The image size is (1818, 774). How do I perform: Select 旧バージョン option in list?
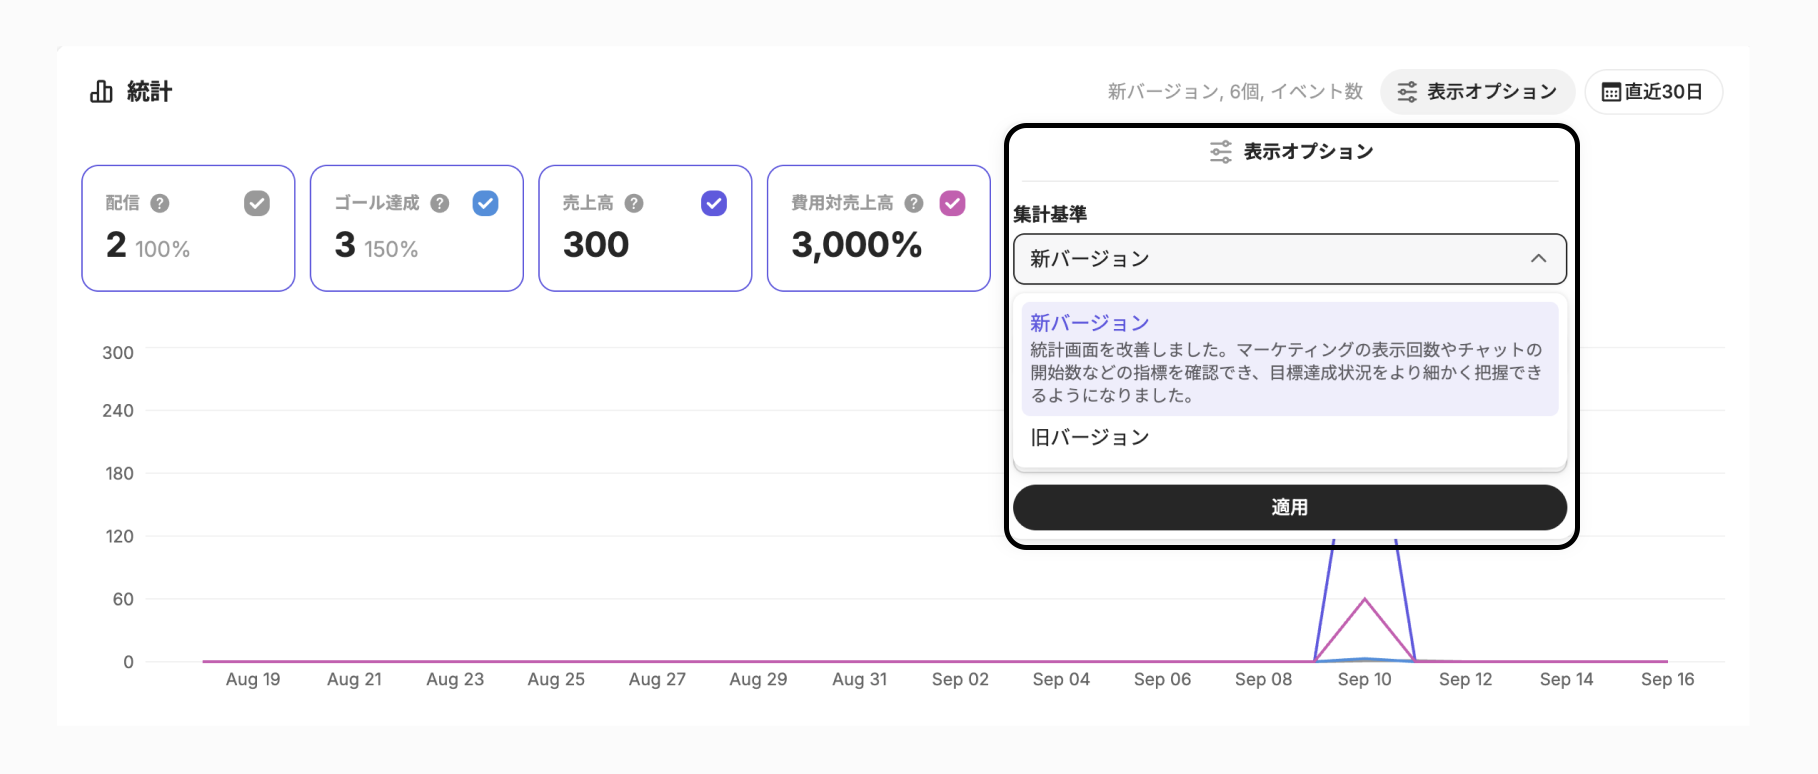1290,437
